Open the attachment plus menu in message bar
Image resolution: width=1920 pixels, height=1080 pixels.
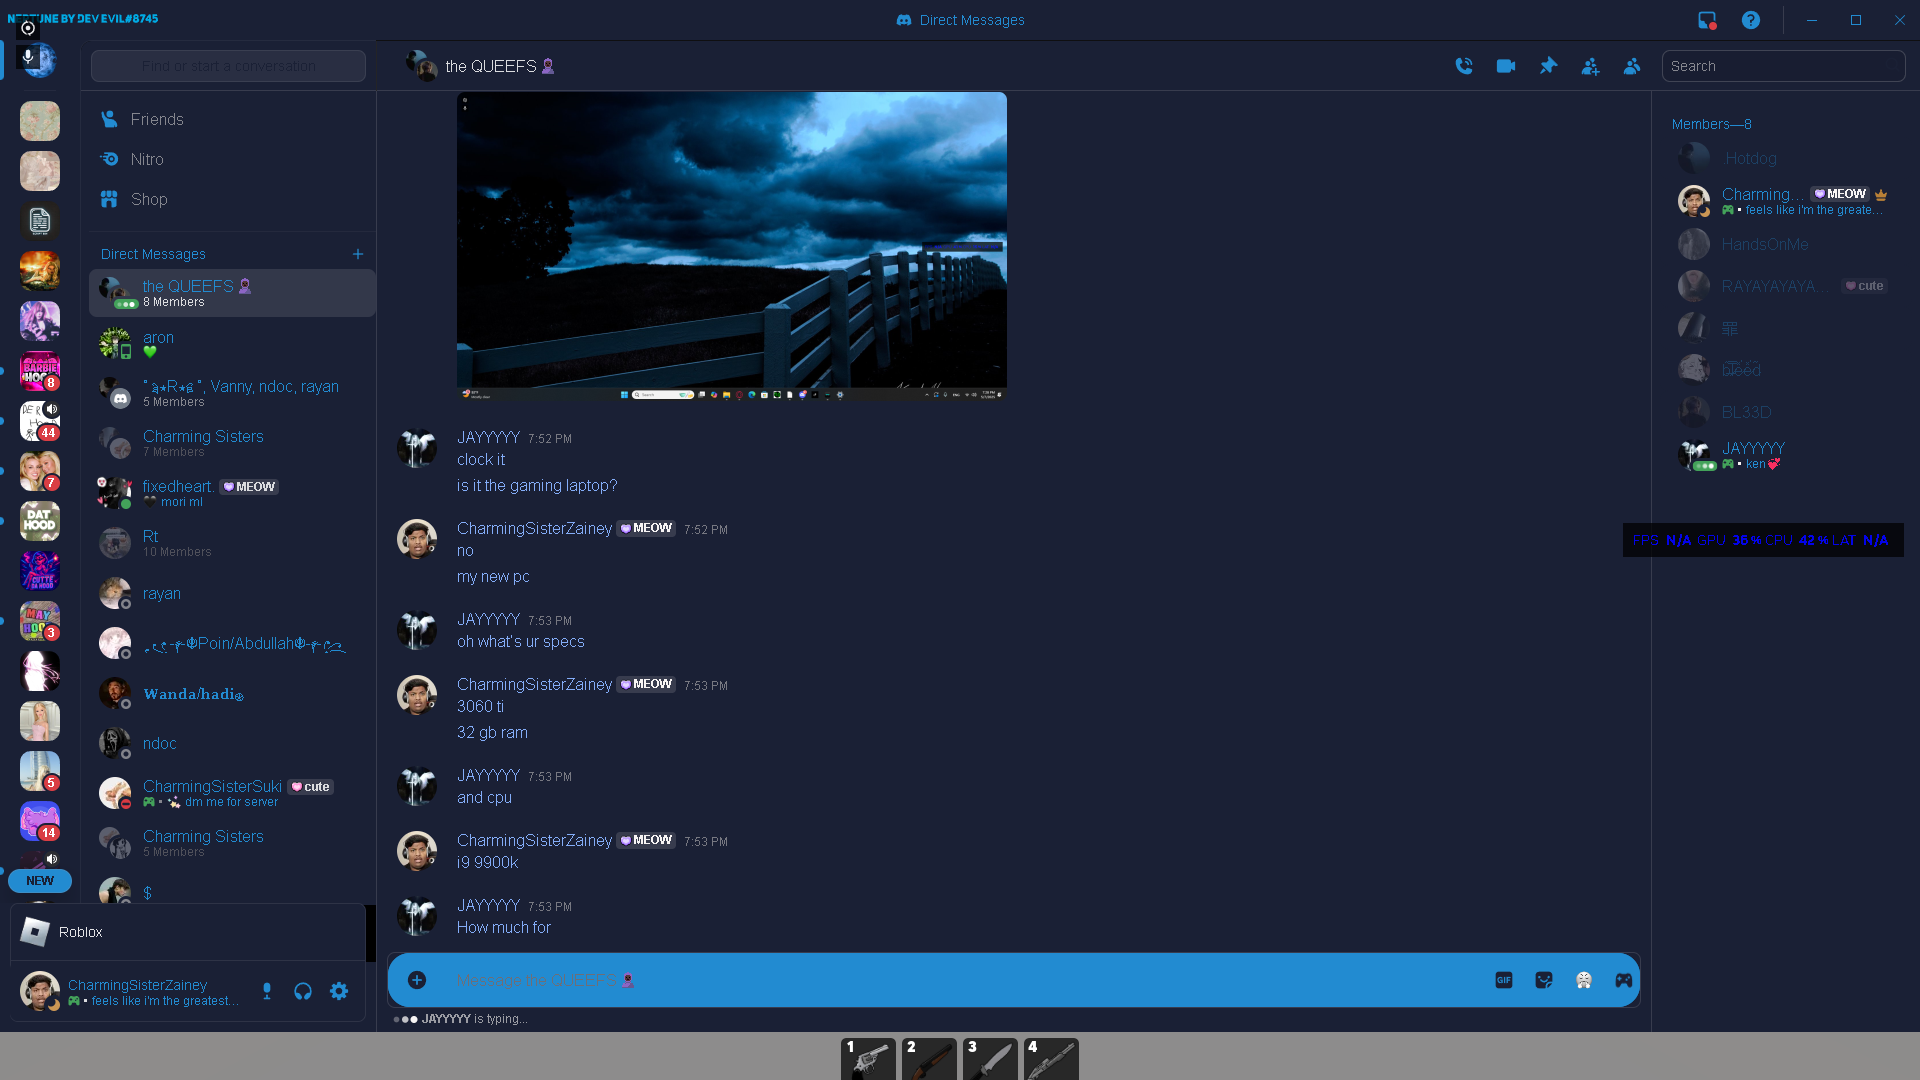(x=417, y=980)
